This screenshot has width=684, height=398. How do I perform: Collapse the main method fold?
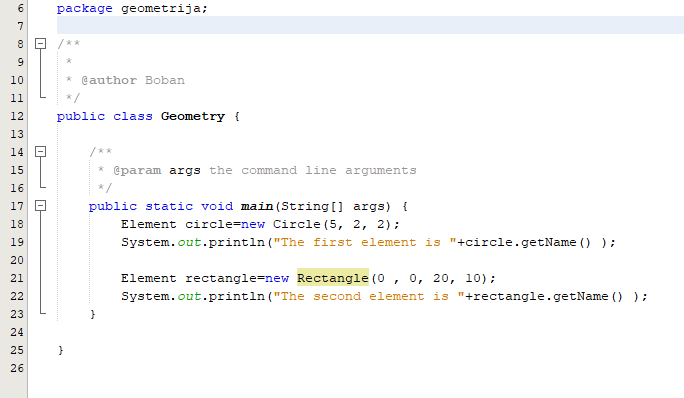(x=41, y=206)
